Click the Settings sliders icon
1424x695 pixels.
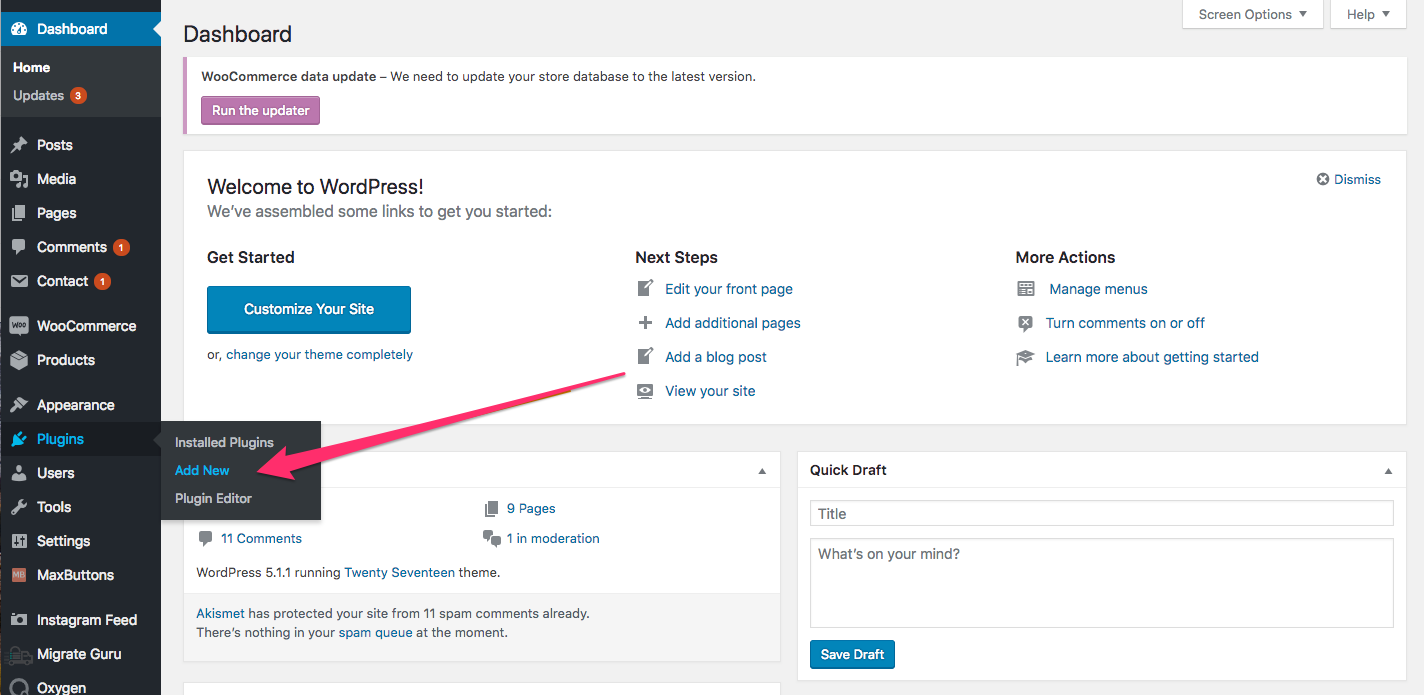[x=19, y=541]
